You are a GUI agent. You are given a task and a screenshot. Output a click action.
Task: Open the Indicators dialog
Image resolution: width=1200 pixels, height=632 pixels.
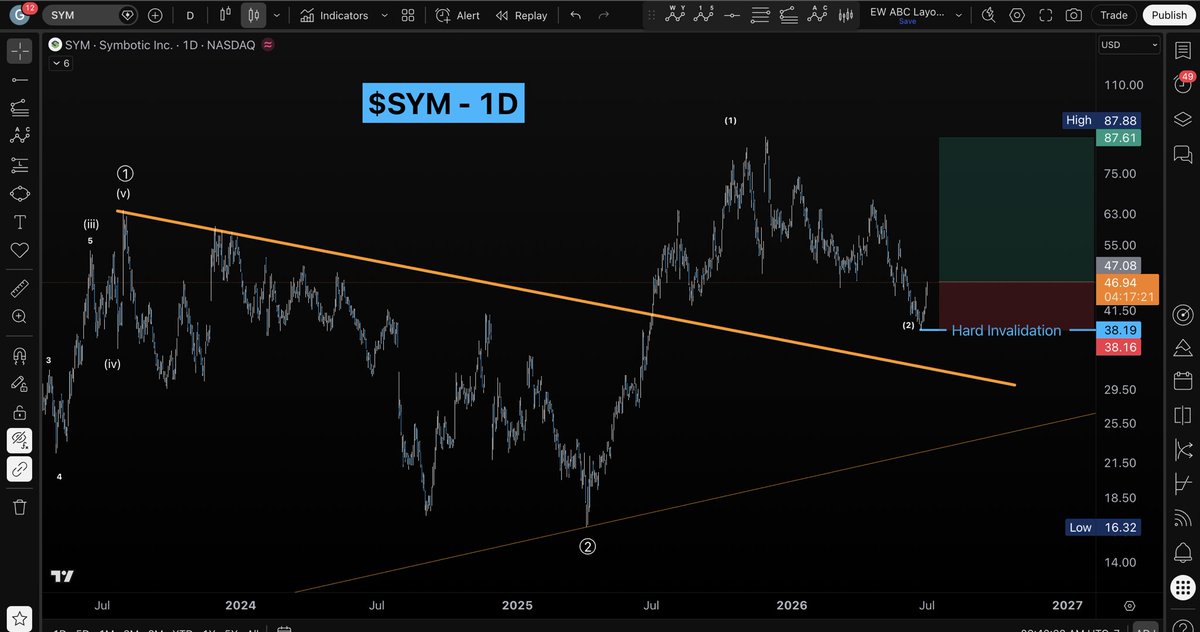[x=334, y=15]
